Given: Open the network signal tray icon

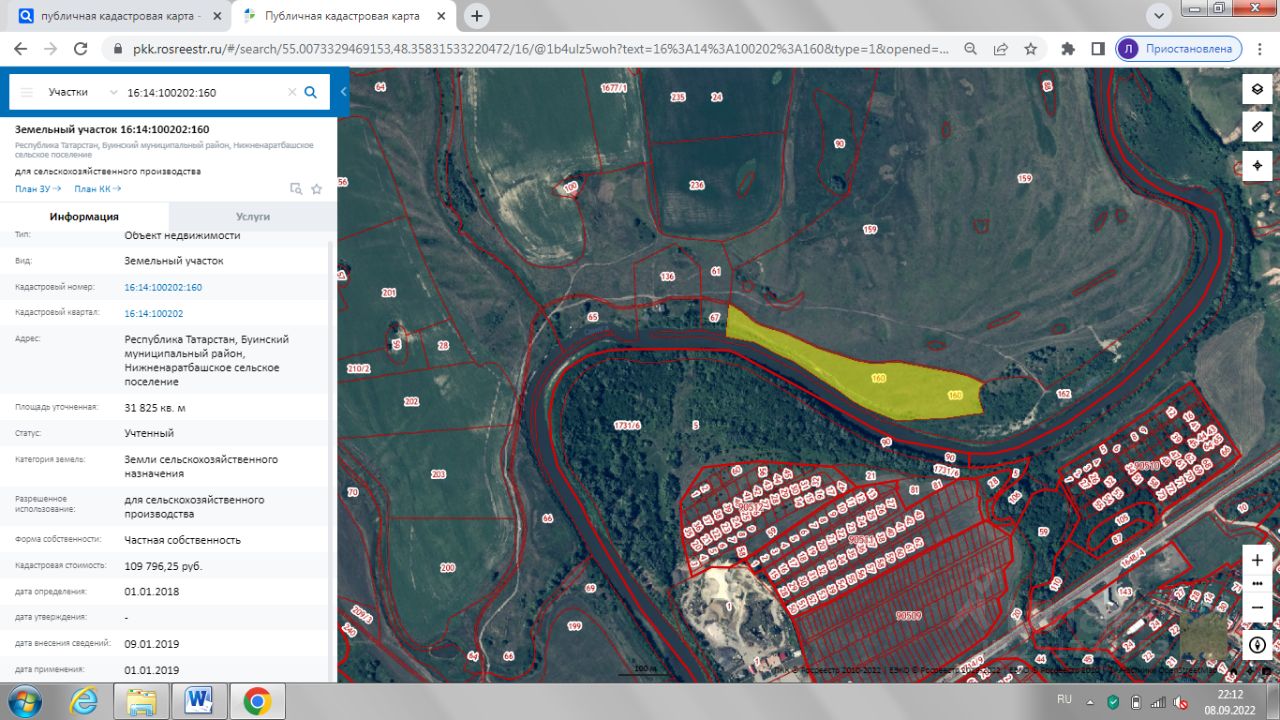Looking at the screenshot, I should (x=1158, y=701).
